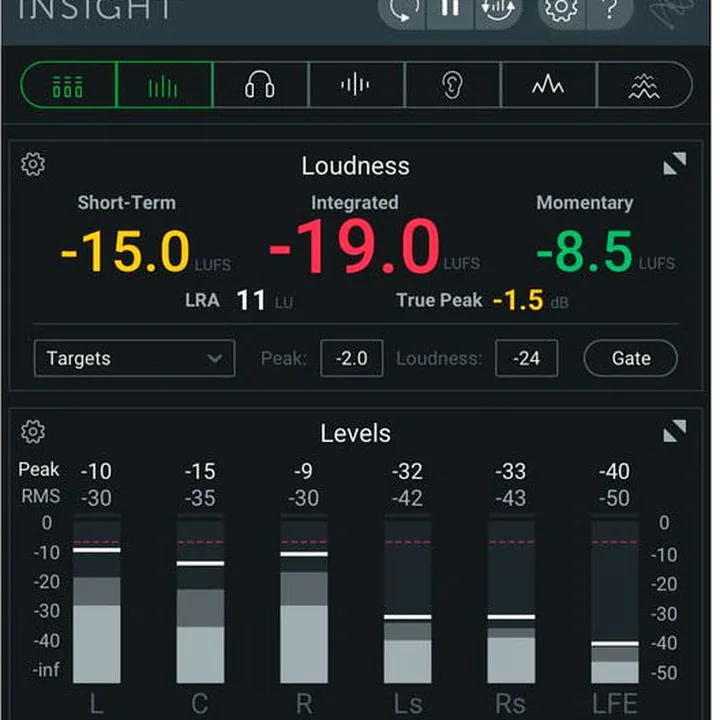Click the Rs channel level meter
720x720 pixels.
[511, 598]
